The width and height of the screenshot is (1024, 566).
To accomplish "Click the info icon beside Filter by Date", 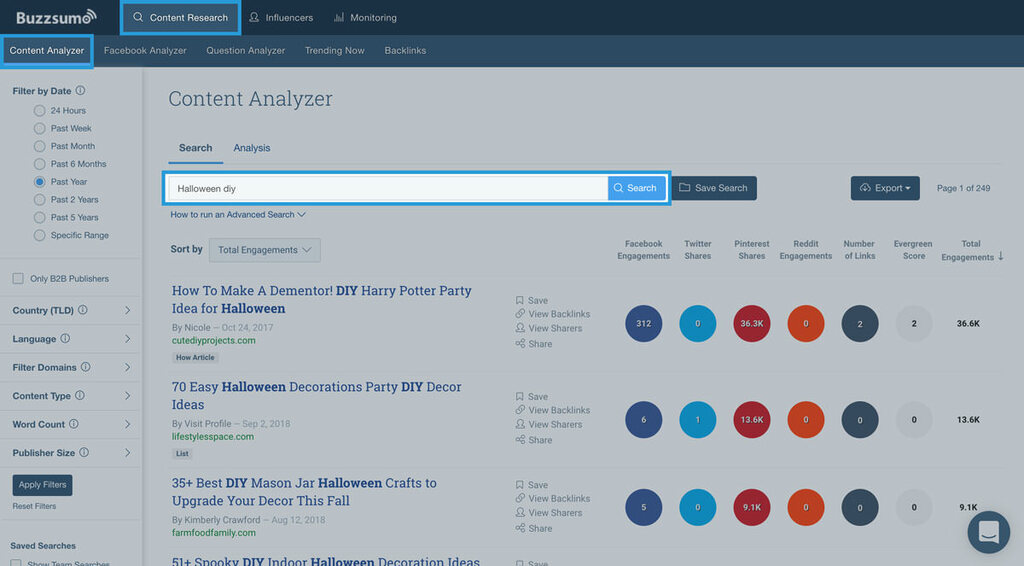I will click(x=80, y=91).
